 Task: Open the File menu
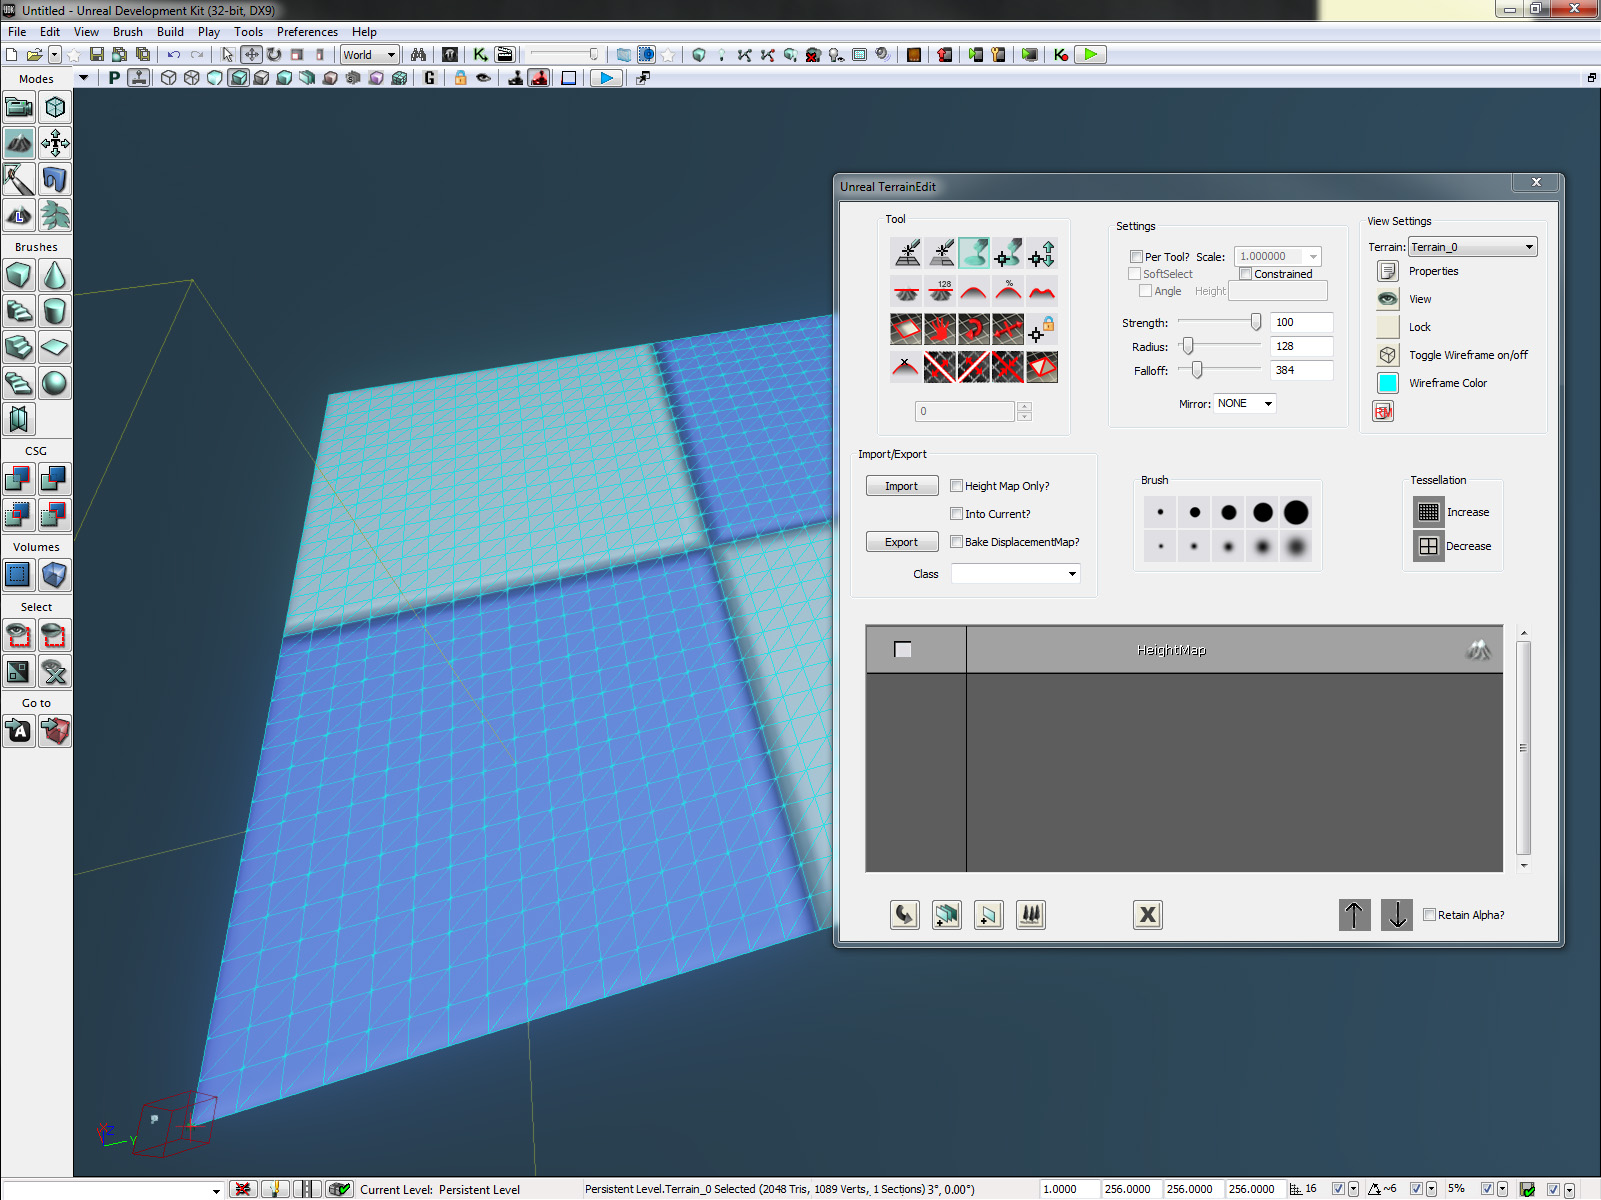(x=17, y=32)
